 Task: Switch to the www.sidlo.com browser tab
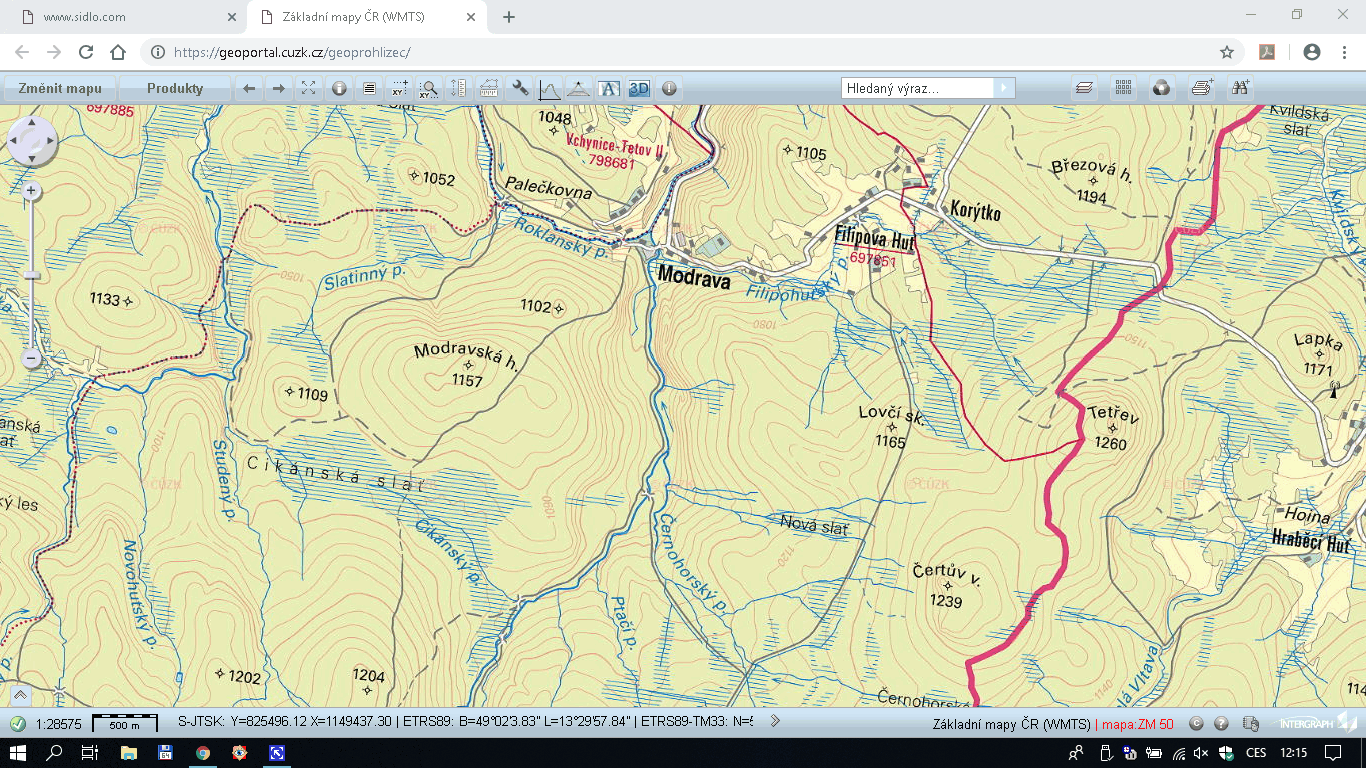(x=120, y=17)
